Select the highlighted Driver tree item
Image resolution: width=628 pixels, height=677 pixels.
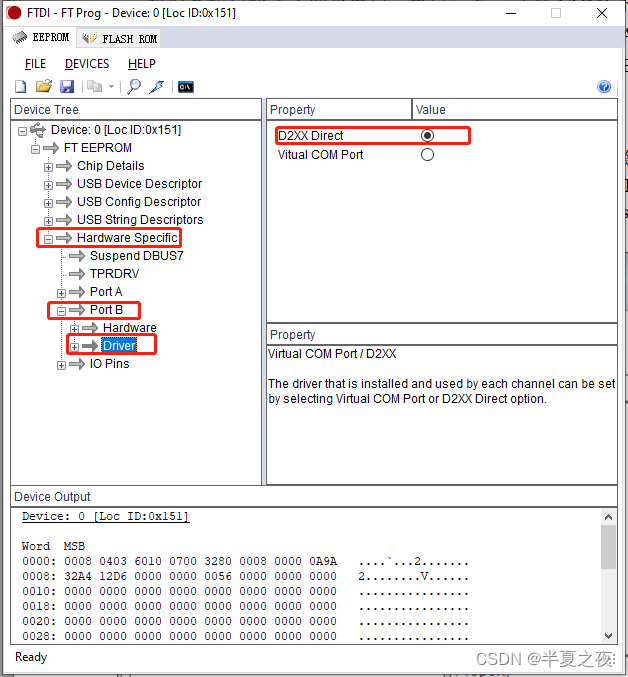tap(119, 346)
